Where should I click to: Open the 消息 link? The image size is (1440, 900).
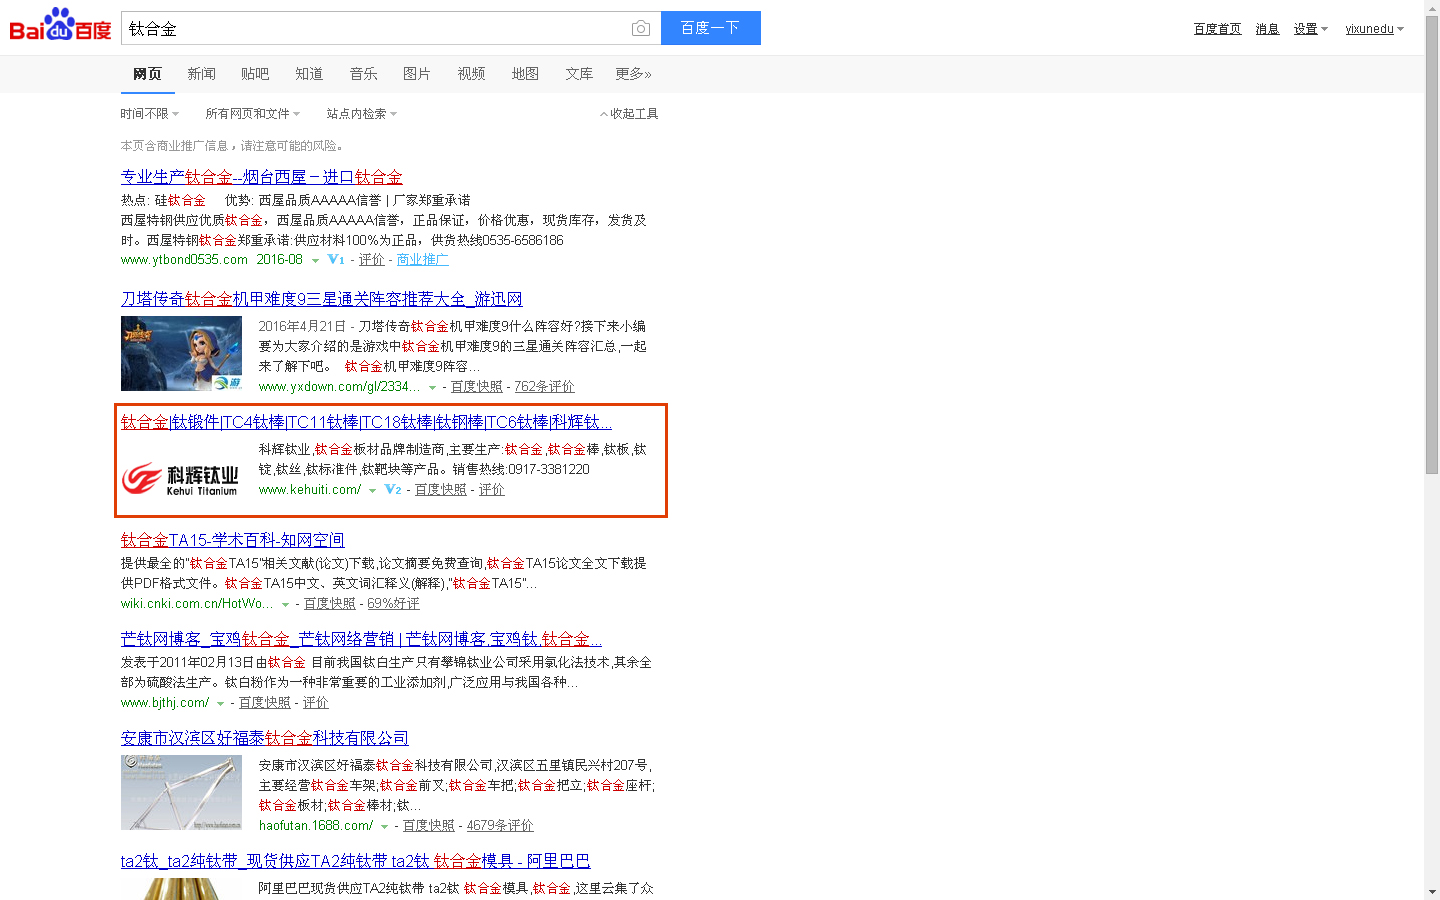coord(1267,29)
